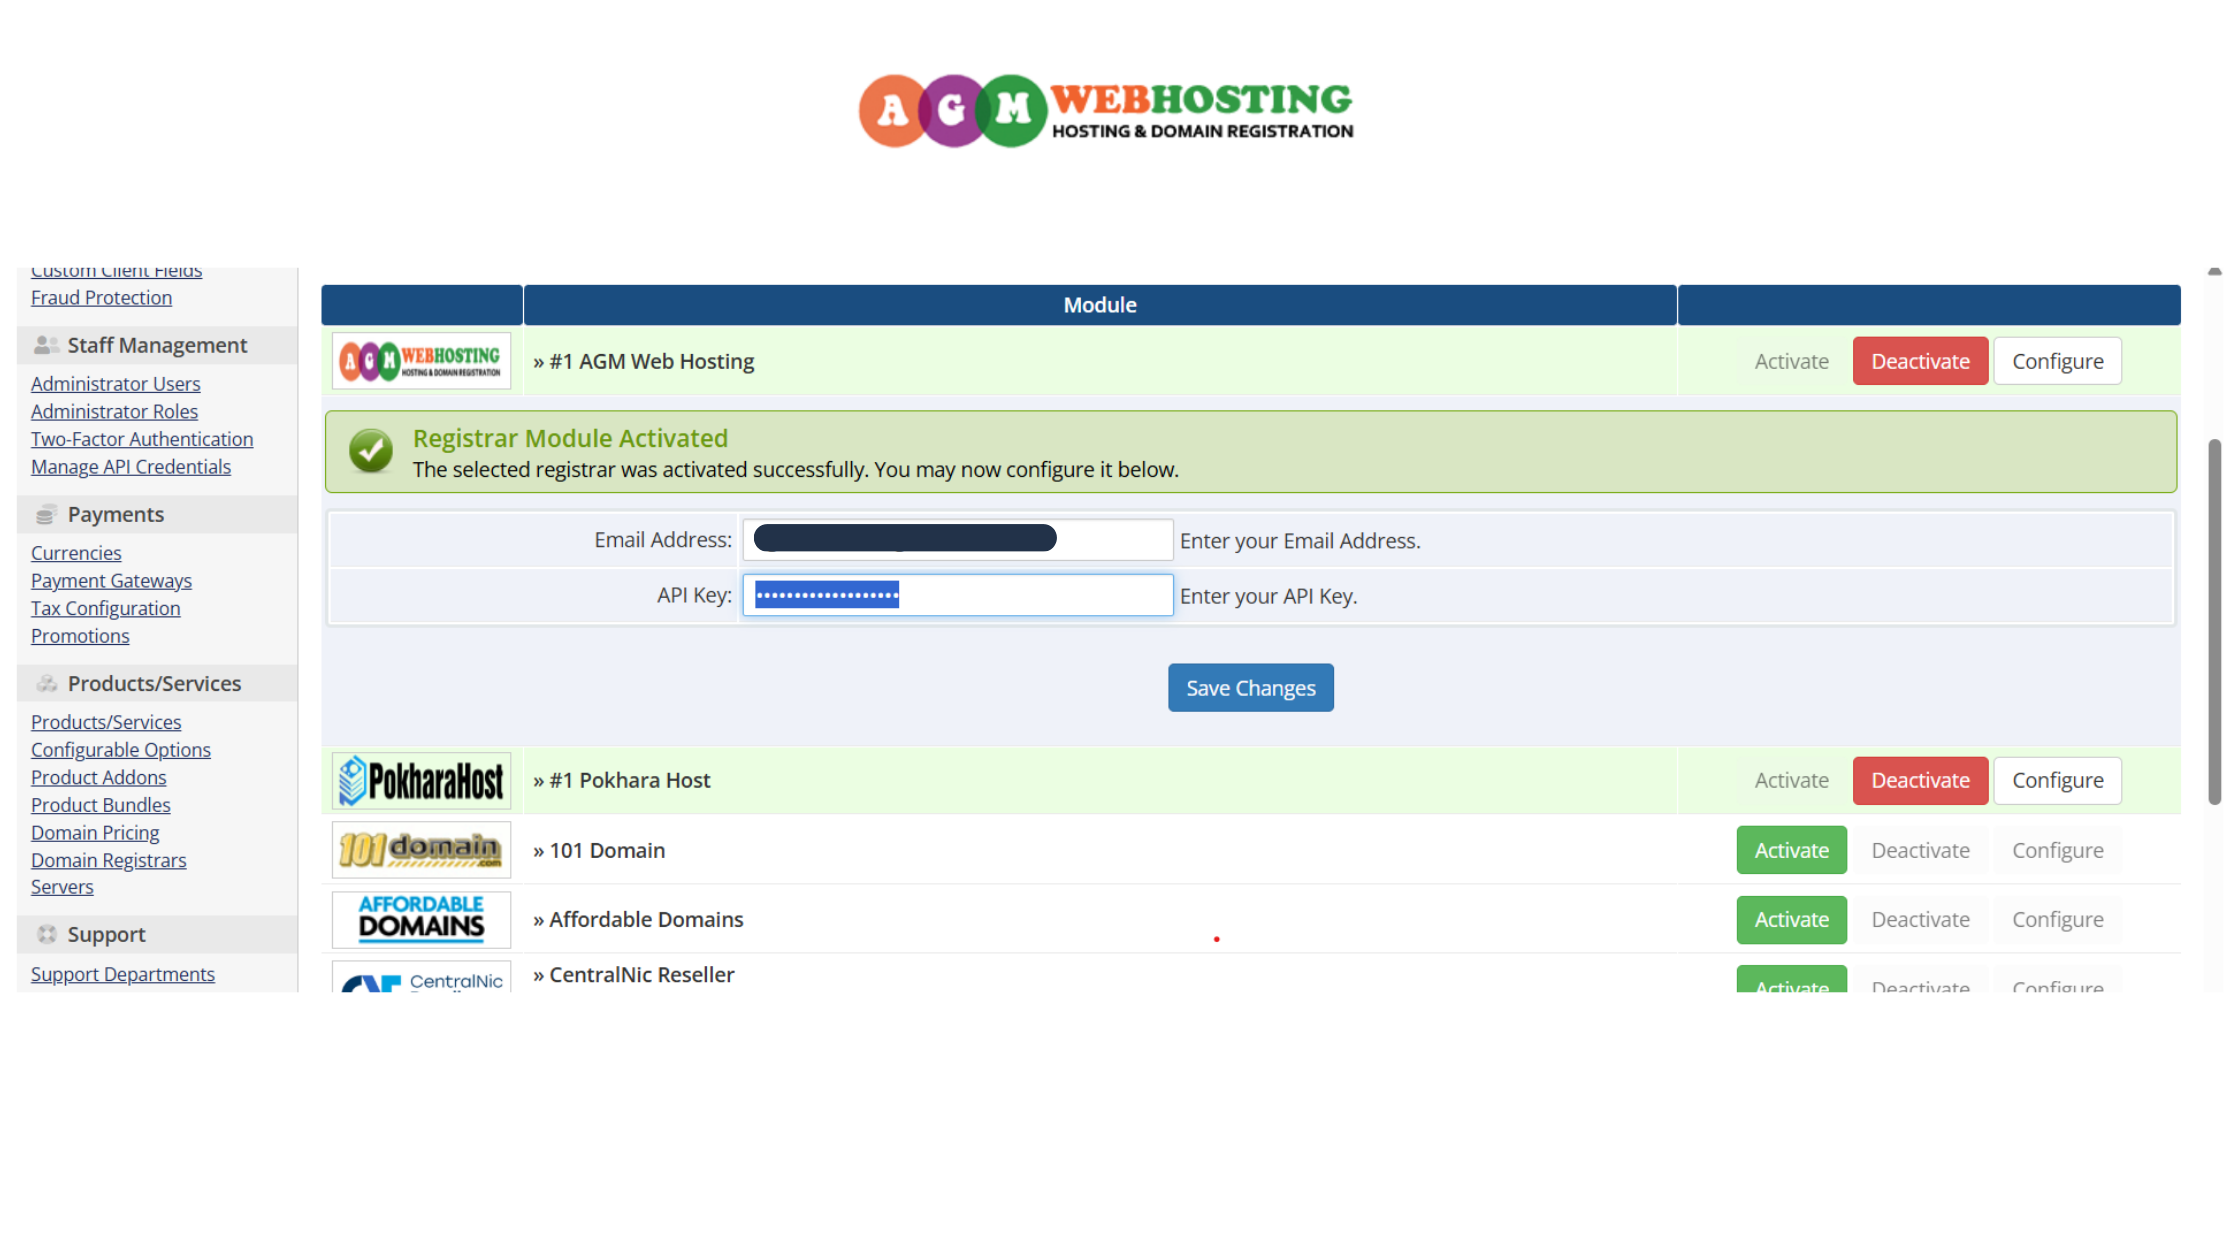Click the AGM Web Hosting header logo

coord(1105,111)
